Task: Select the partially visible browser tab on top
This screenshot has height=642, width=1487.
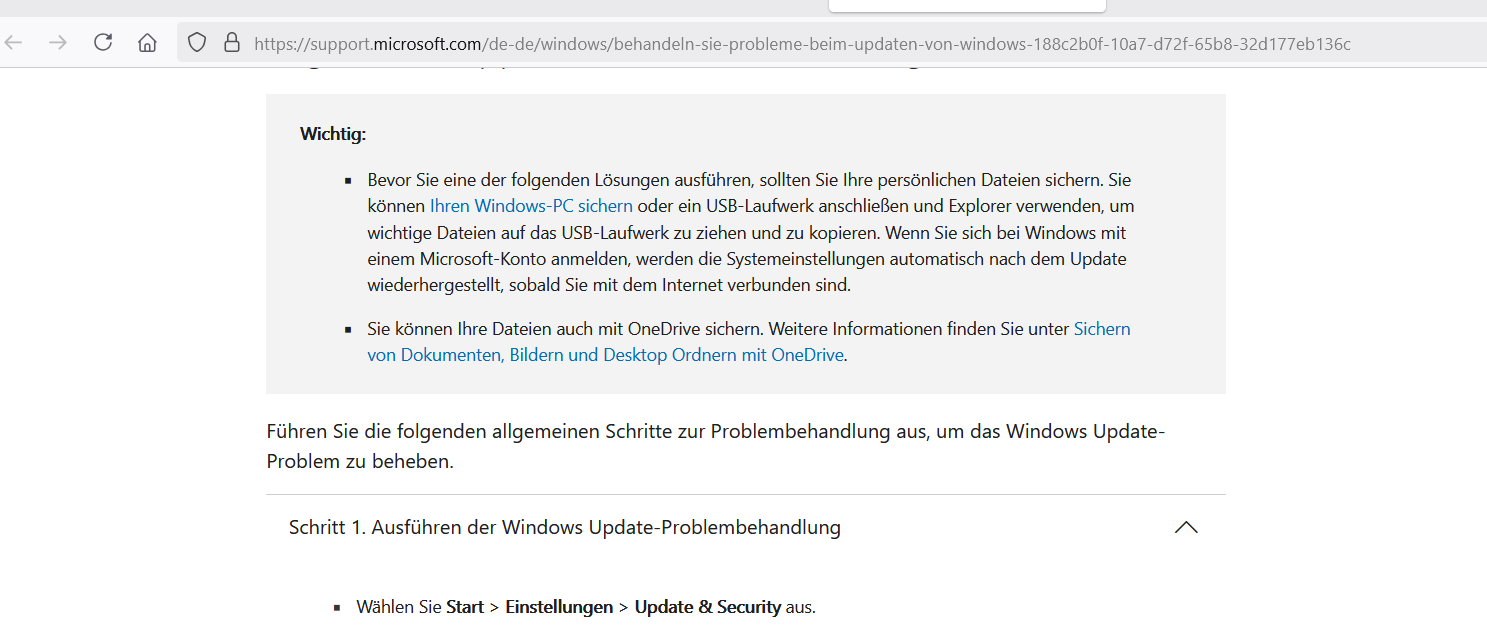Action: tap(967, 6)
